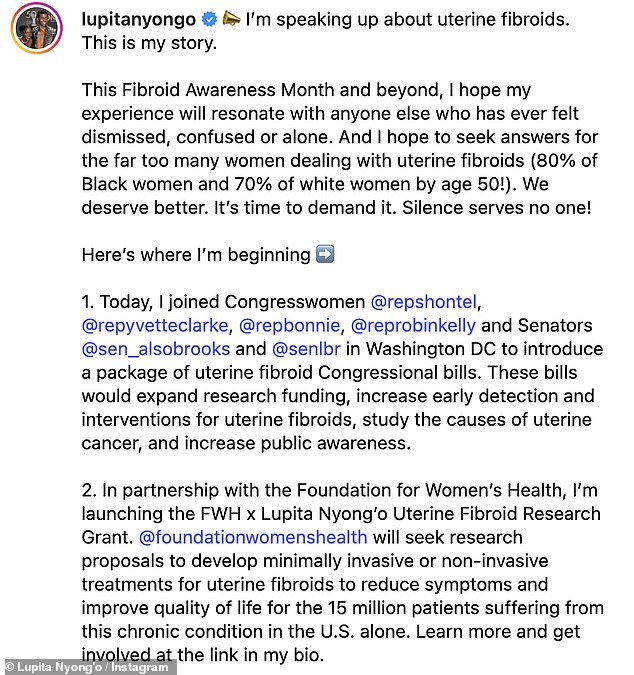Click the megaphone emoji after the username

click(x=230, y=19)
